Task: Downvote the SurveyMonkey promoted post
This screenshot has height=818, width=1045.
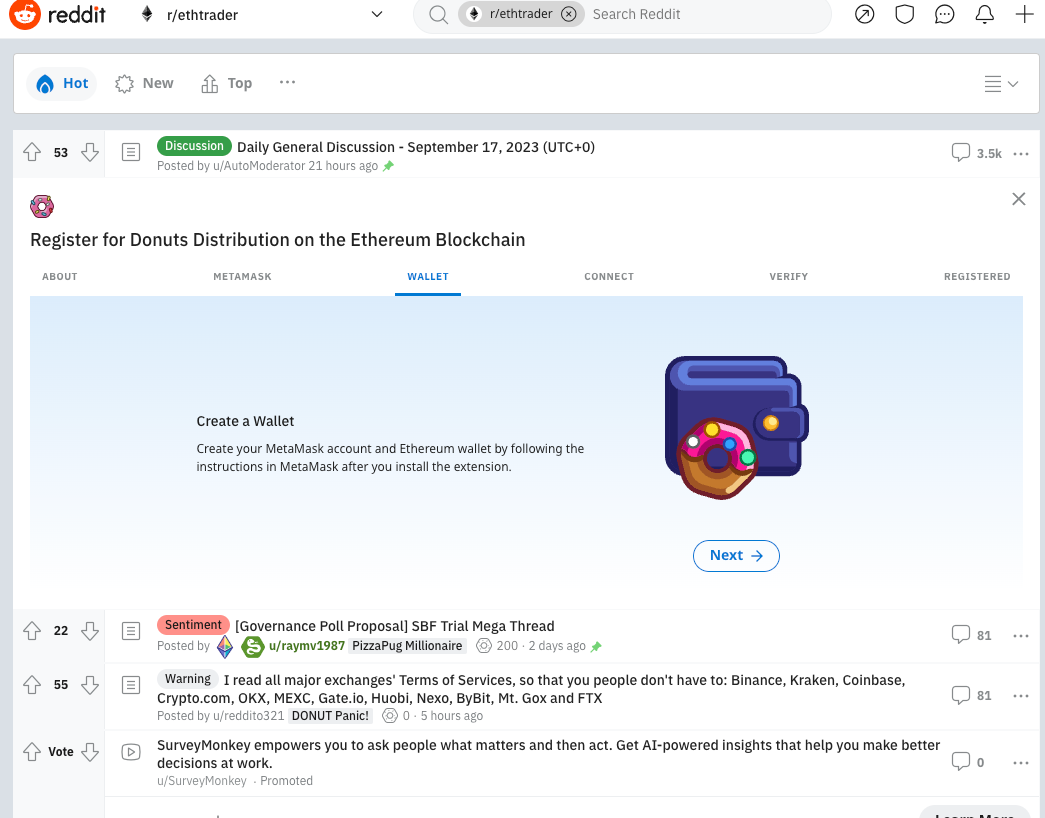Action: (x=90, y=752)
